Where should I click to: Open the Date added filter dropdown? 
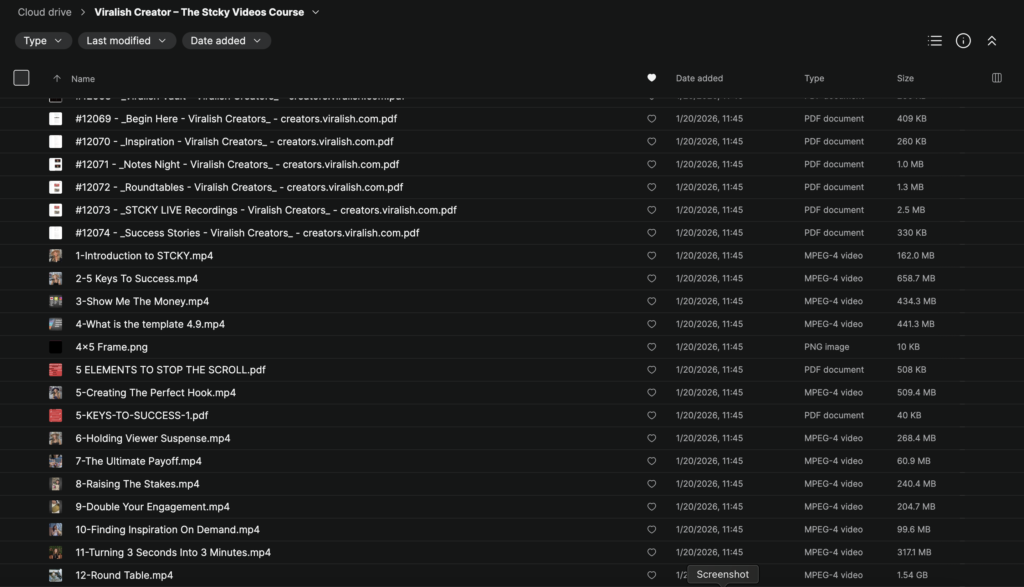pyautogui.click(x=226, y=40)
